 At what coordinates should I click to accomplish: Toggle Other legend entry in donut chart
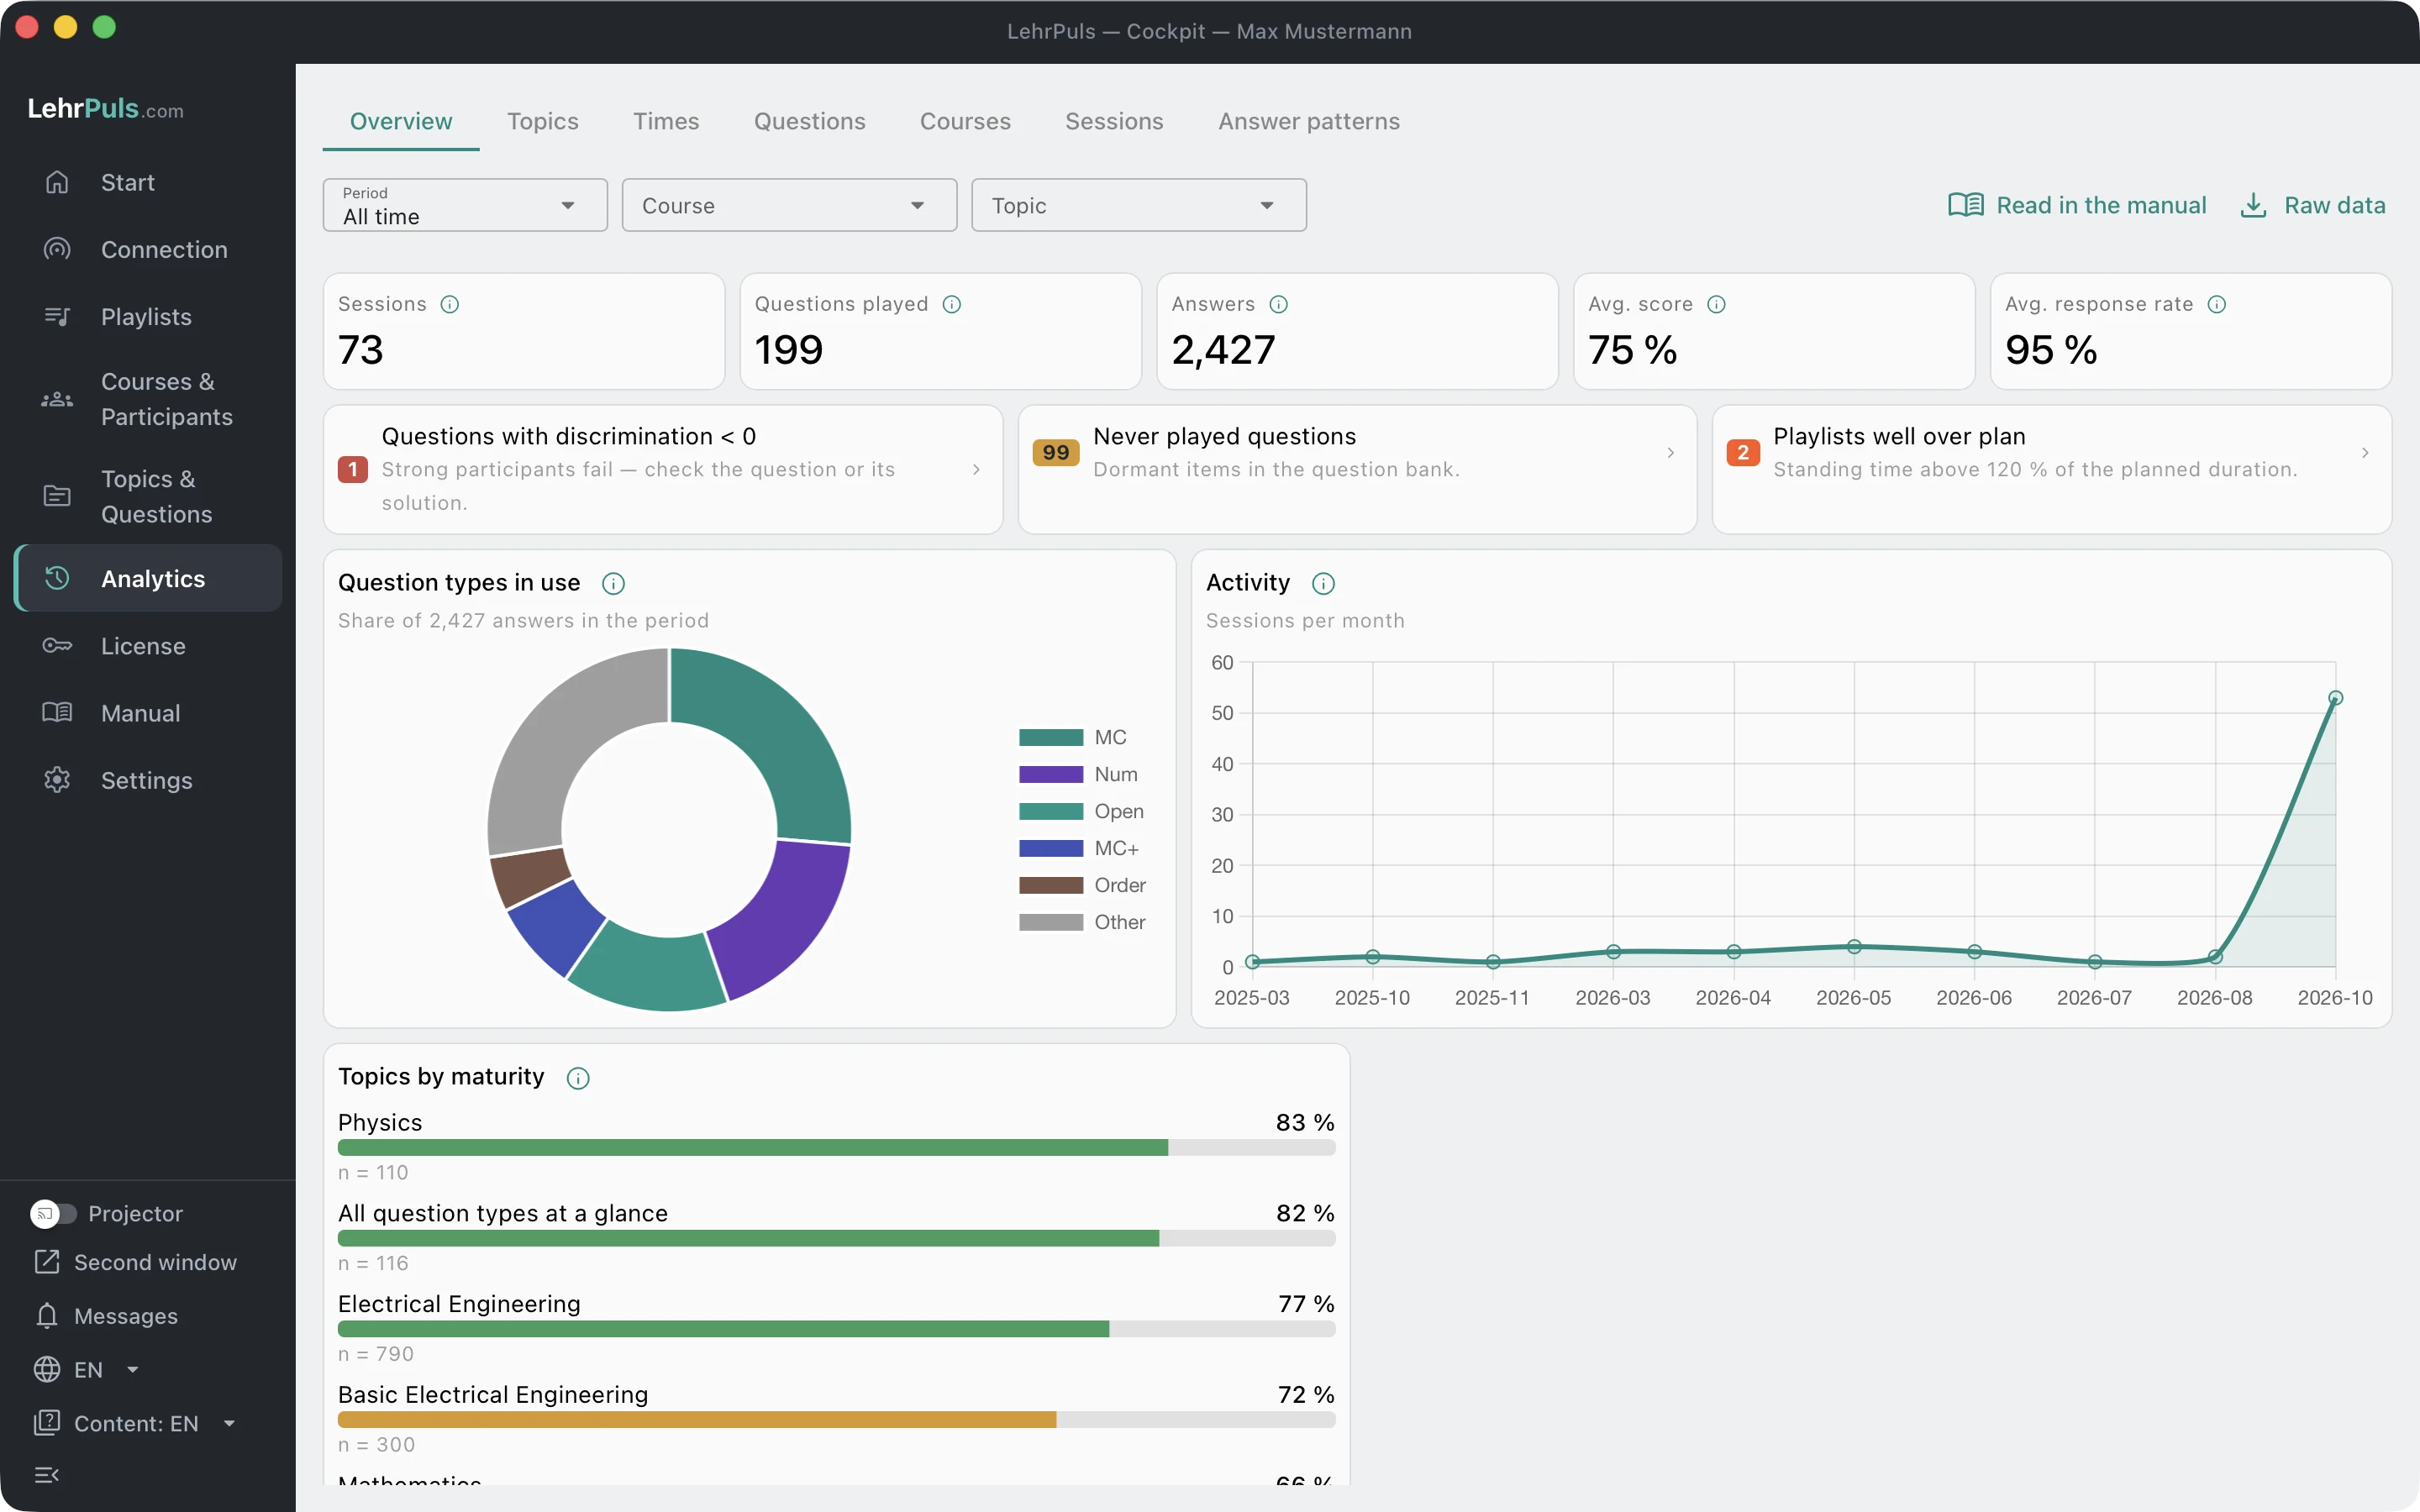click(x=1082, y=922)
